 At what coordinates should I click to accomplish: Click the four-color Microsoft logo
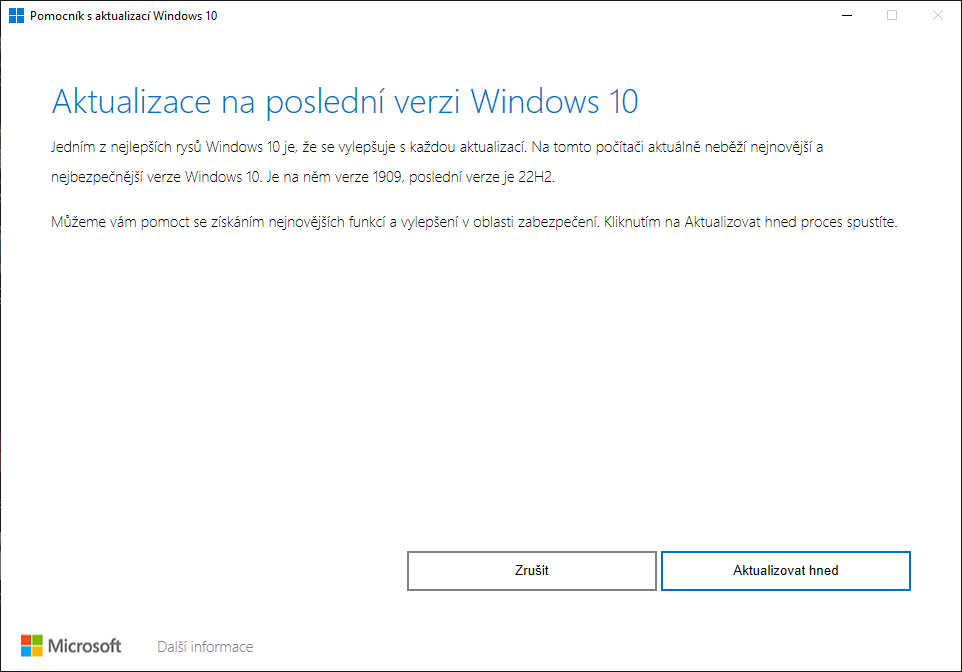click(32, 646)
